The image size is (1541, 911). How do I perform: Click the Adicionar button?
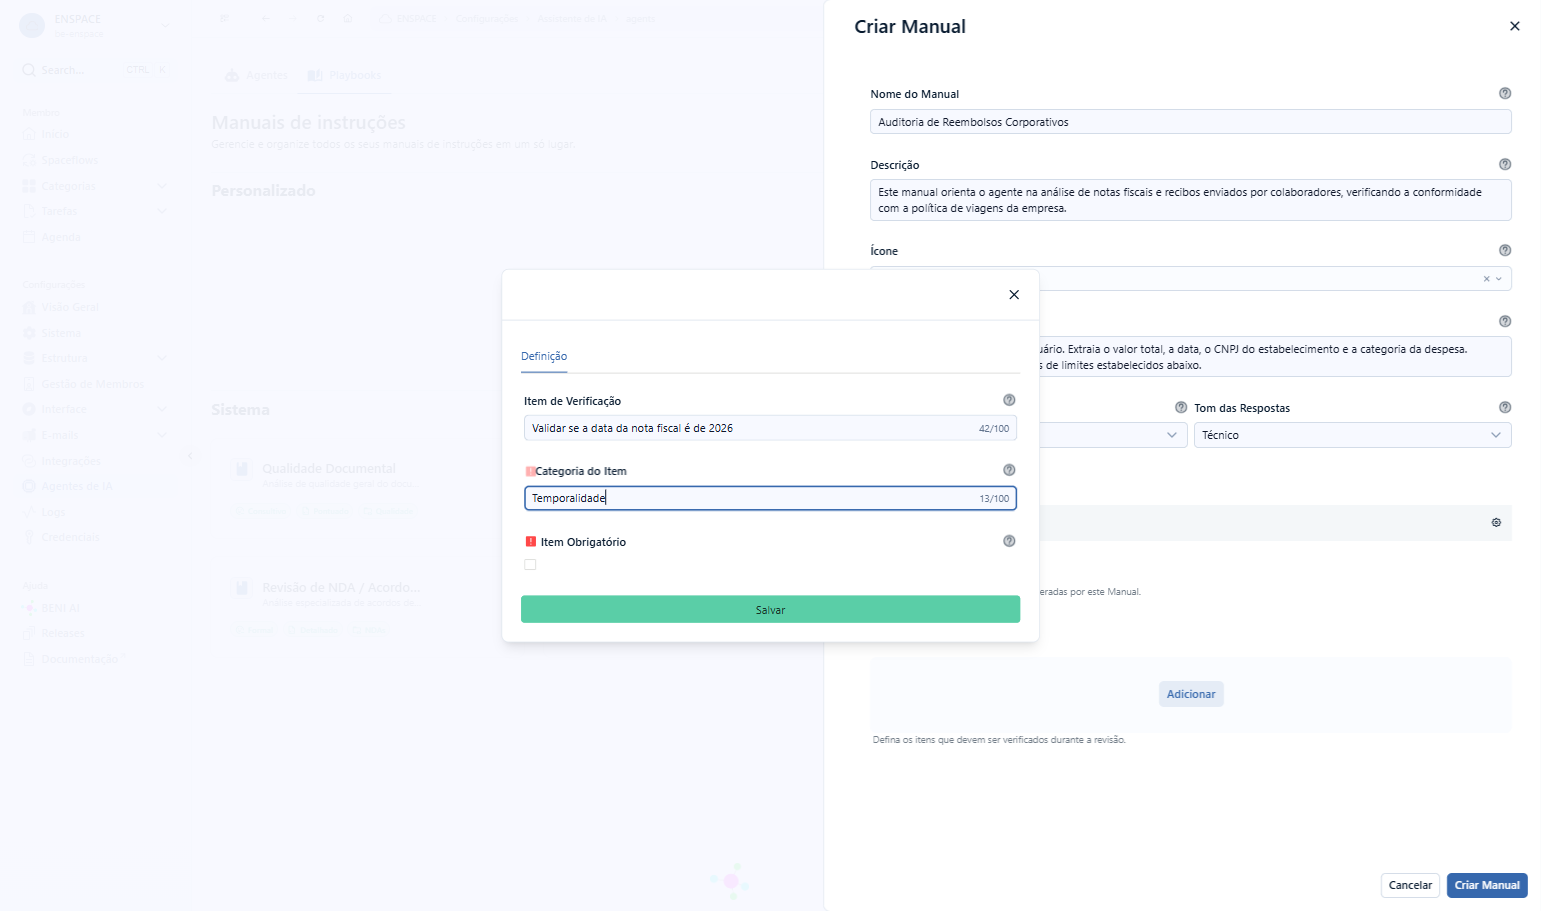click(1191, 694)
